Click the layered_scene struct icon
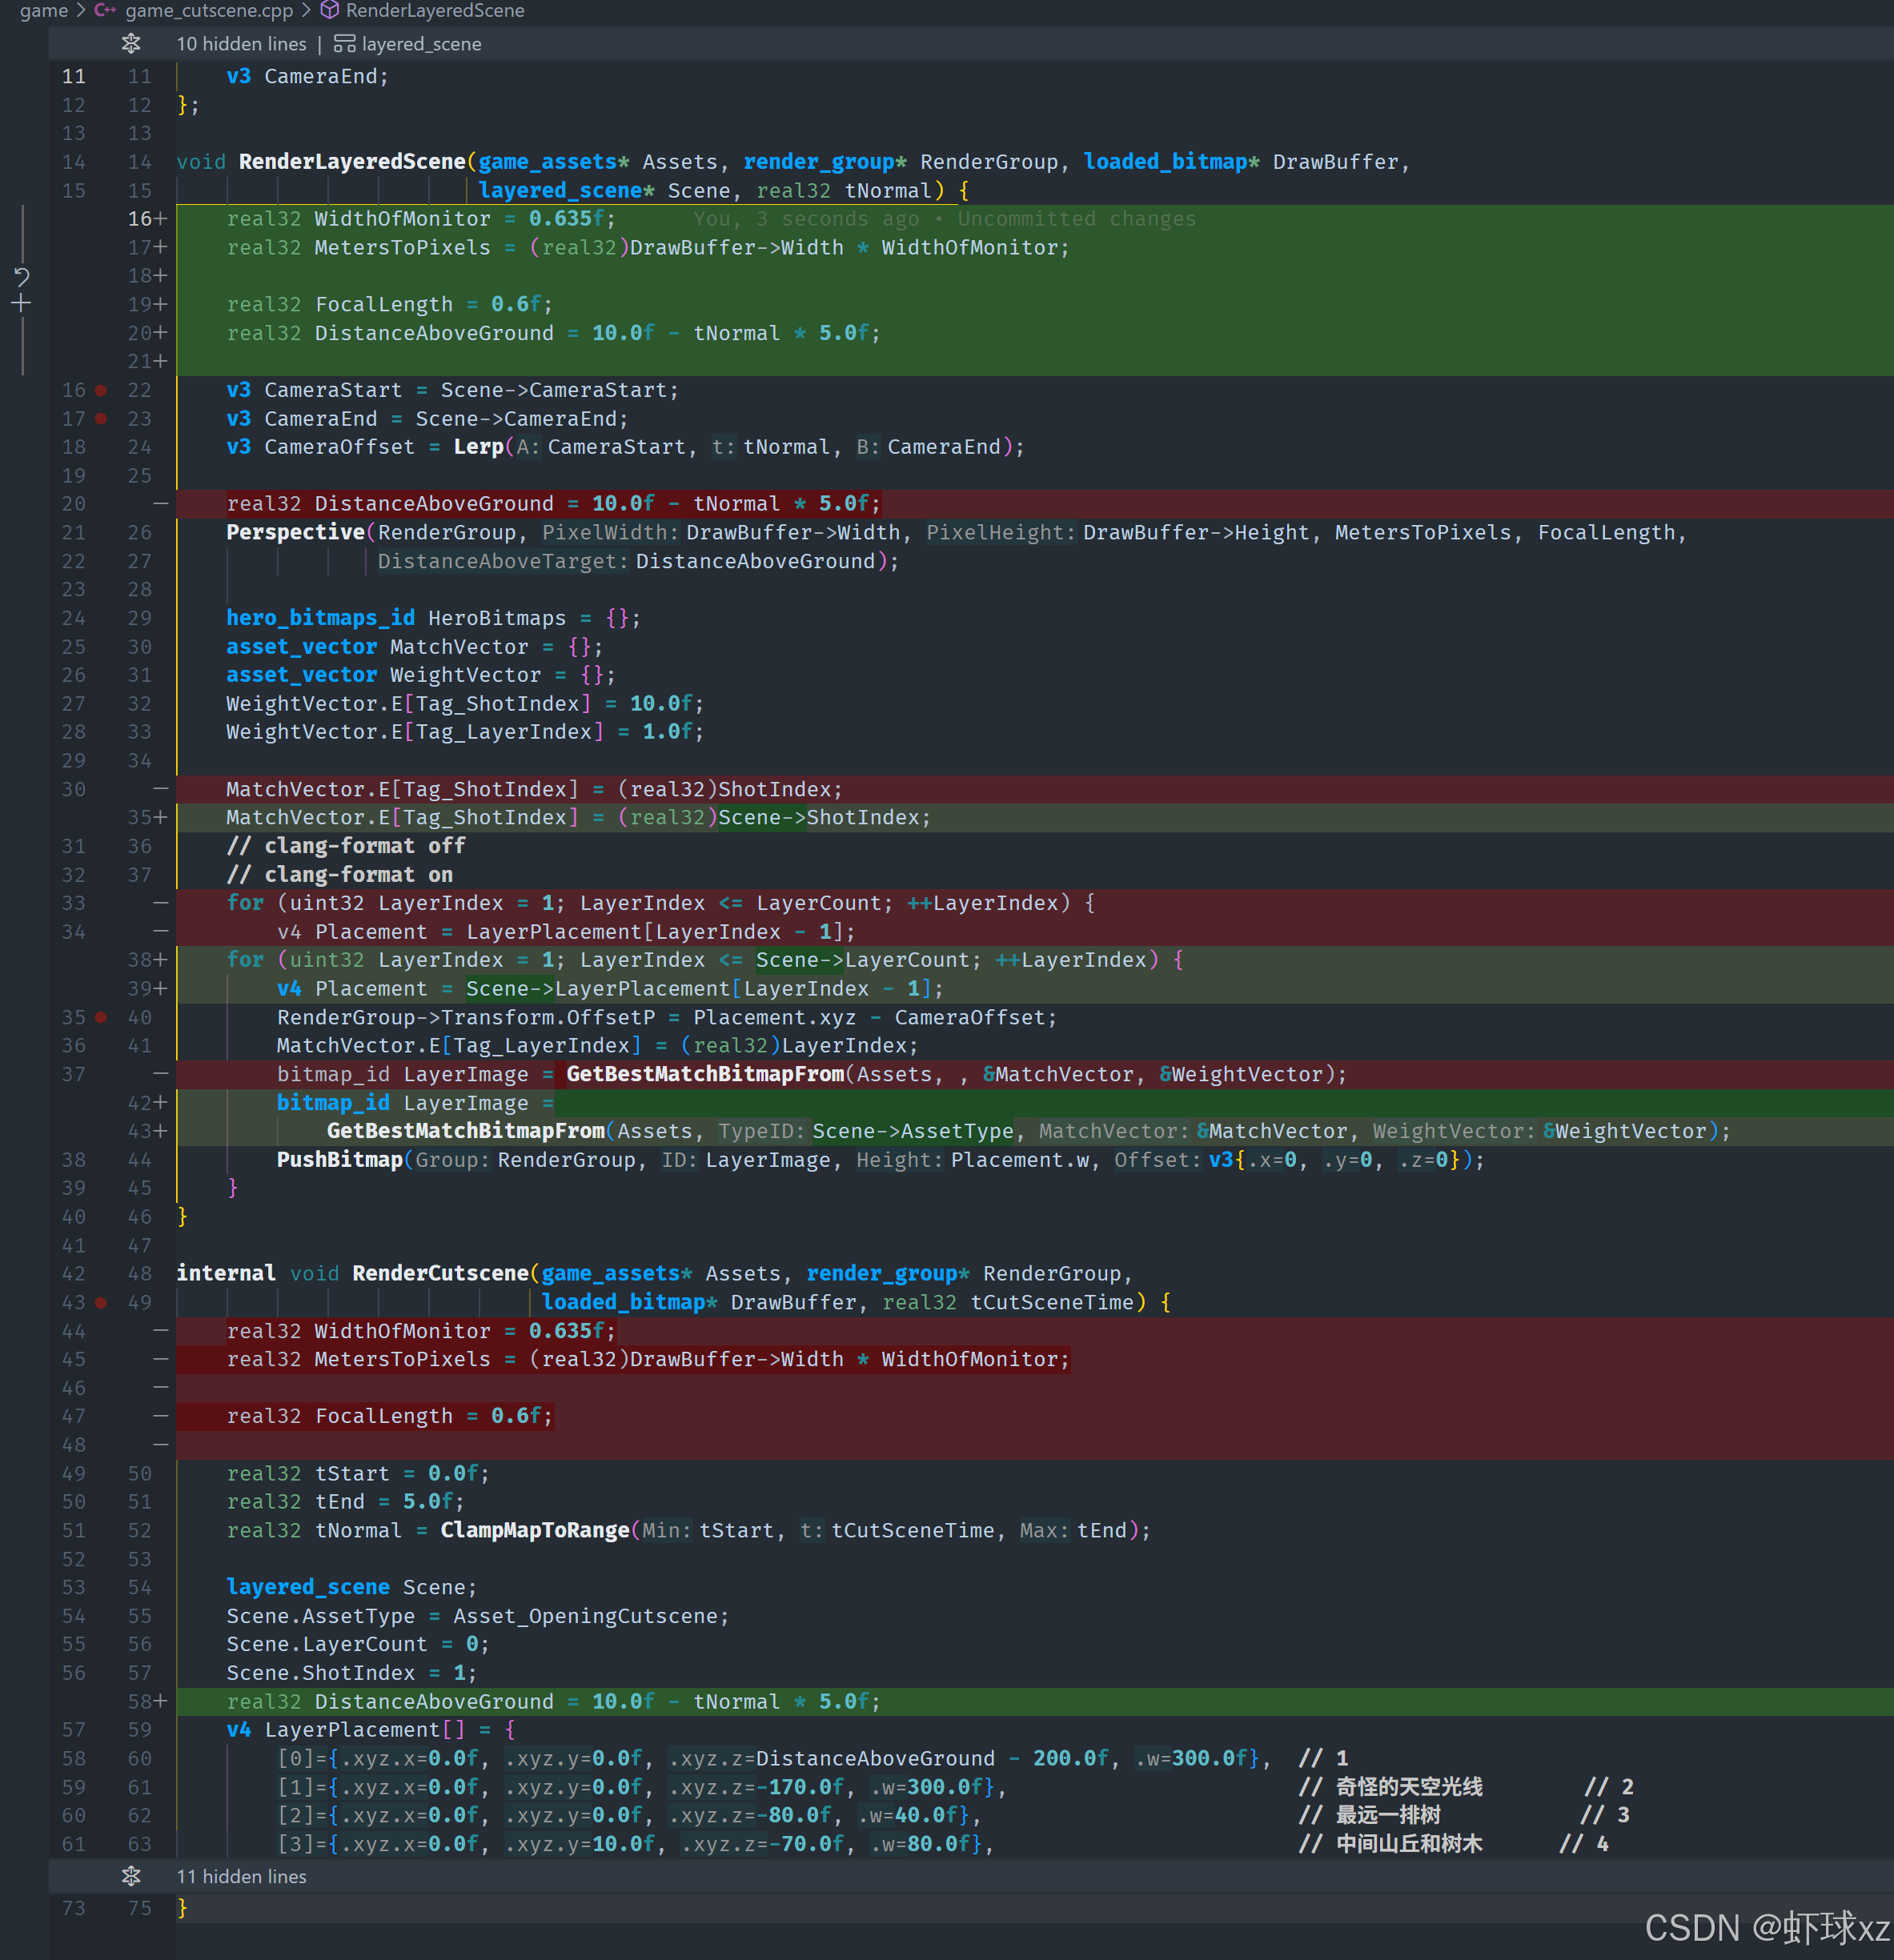The height and width of the screenshot is (1960, 1894). [344, 44]
